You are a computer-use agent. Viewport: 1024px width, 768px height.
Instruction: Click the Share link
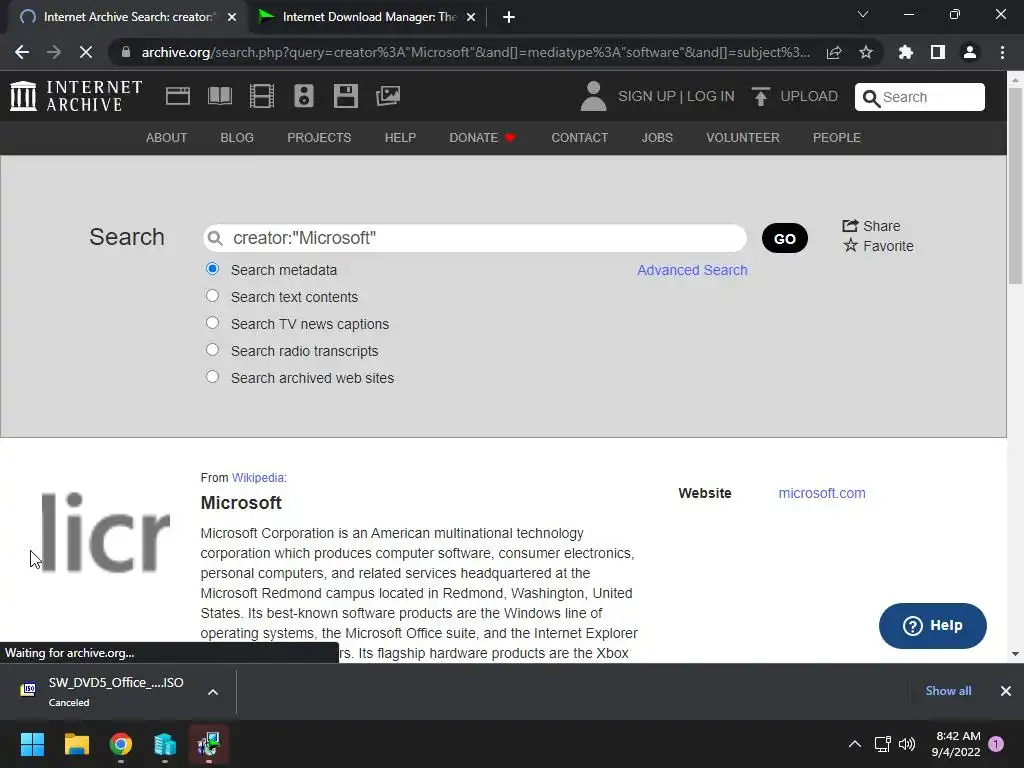(x=871, y=226)
